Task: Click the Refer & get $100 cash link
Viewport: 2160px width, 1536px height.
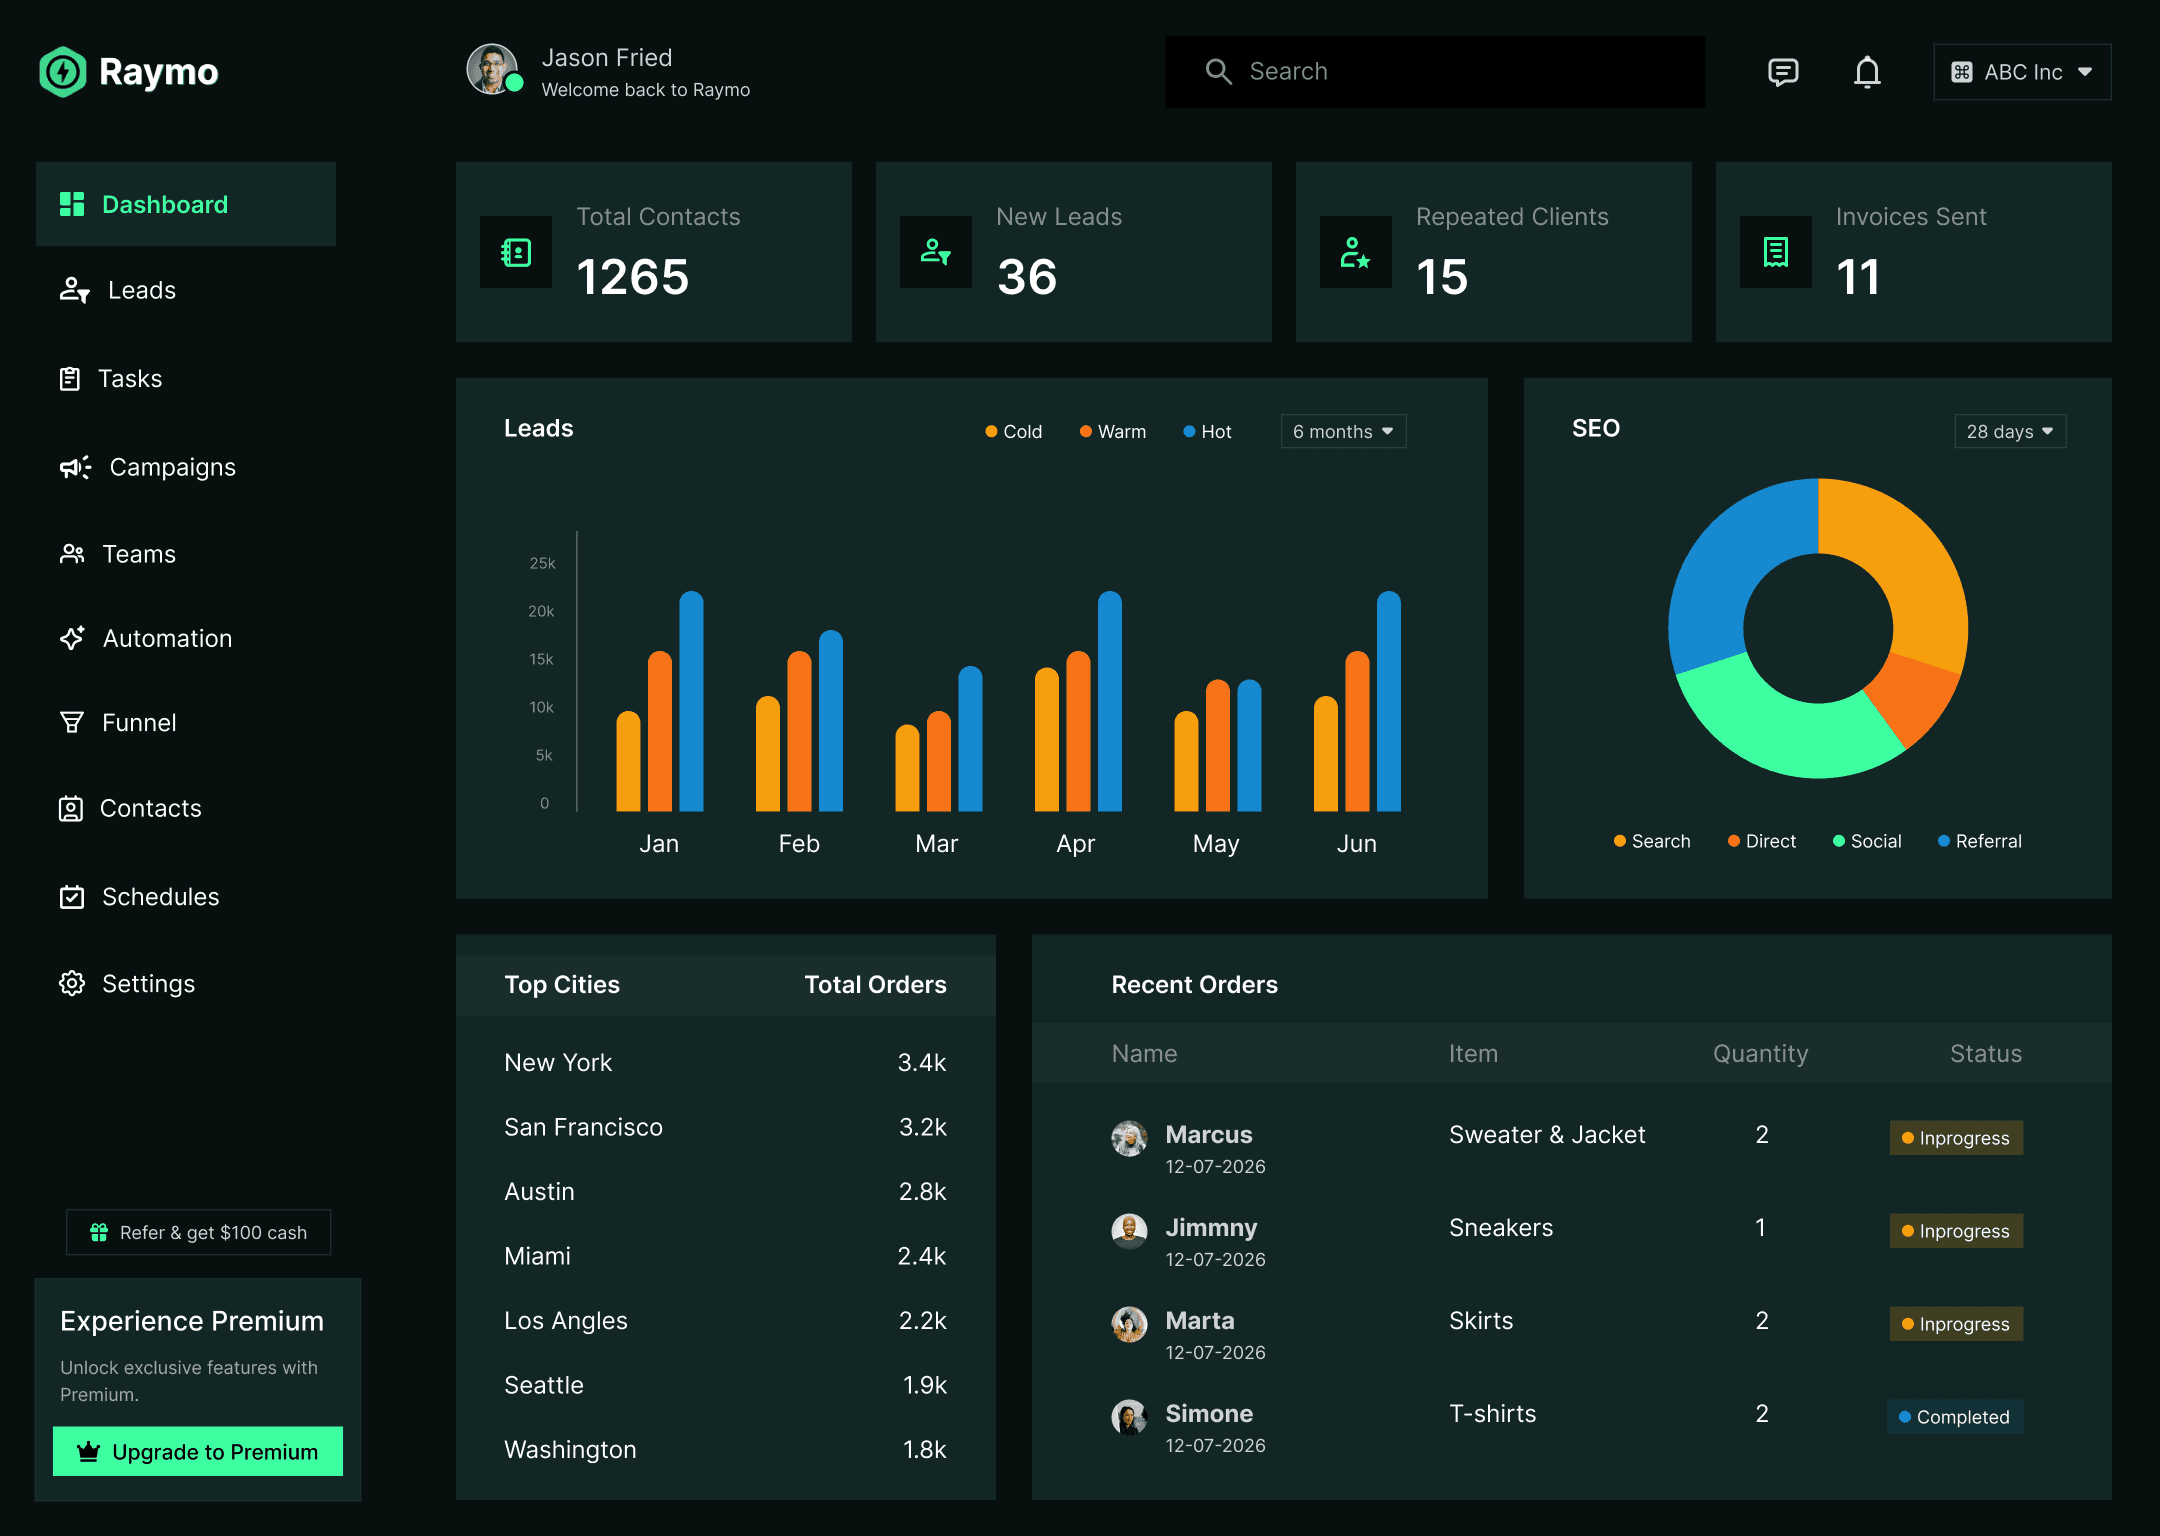Action: click(198, 1232)
